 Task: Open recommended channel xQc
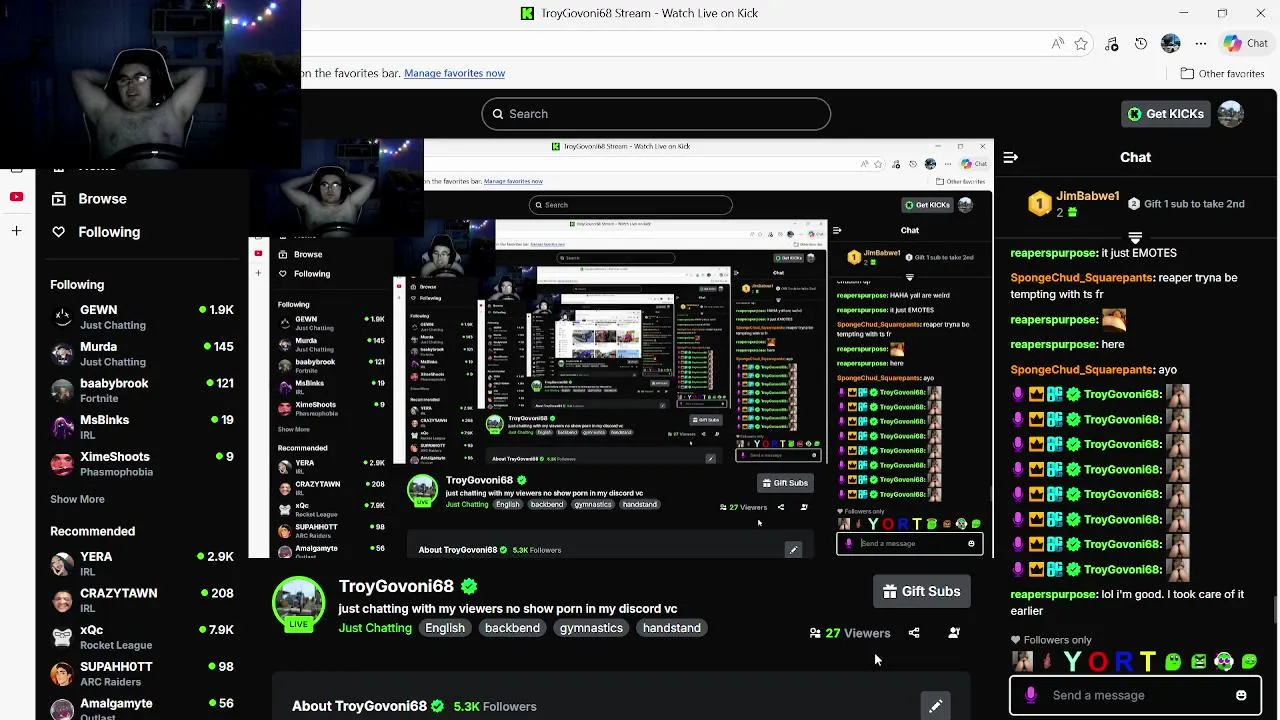(x=142, y=637)
